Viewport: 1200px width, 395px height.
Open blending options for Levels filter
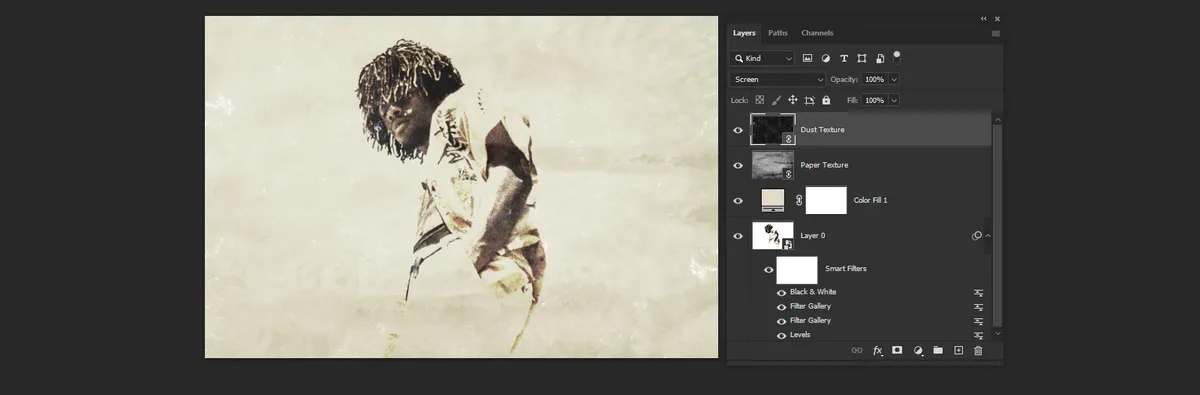[979, 335]
